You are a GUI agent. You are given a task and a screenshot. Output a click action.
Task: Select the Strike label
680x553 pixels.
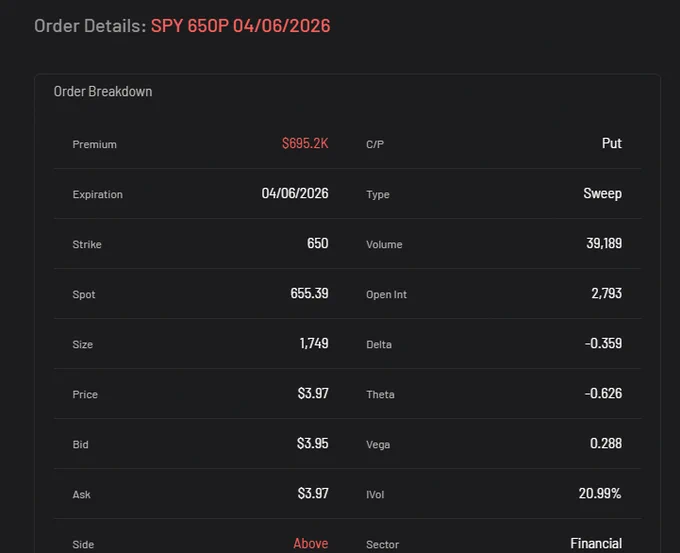click(x=87, y=244)
